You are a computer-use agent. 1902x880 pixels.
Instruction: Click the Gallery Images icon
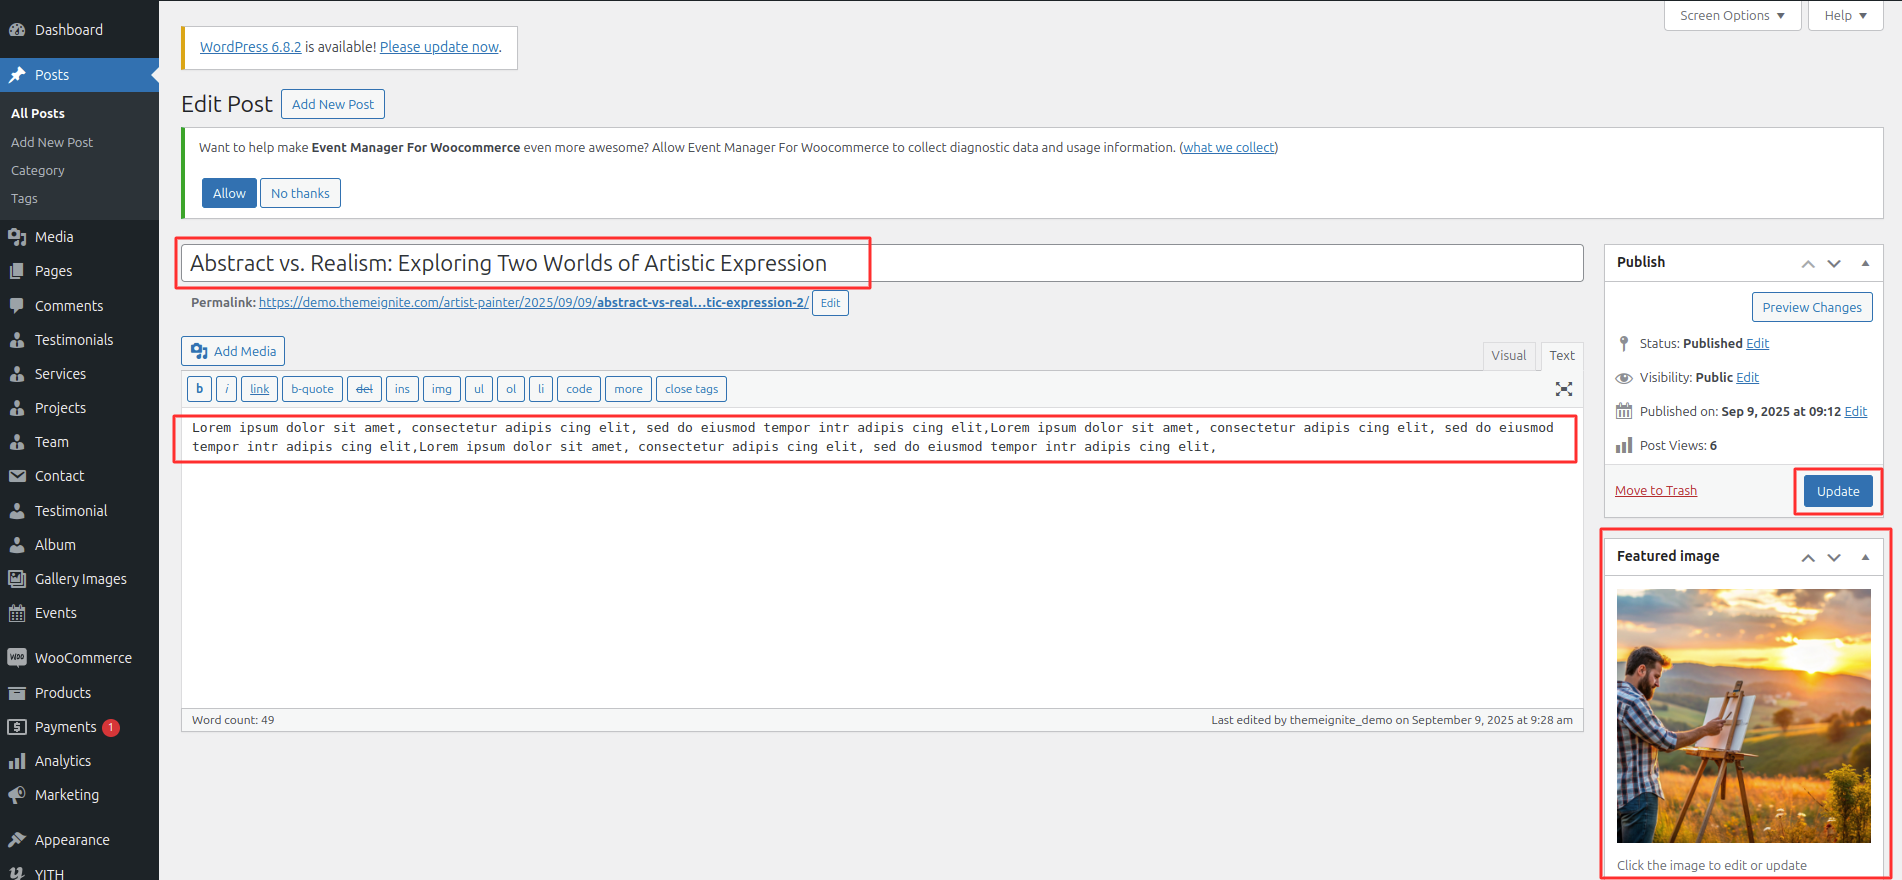click(17, 579)
